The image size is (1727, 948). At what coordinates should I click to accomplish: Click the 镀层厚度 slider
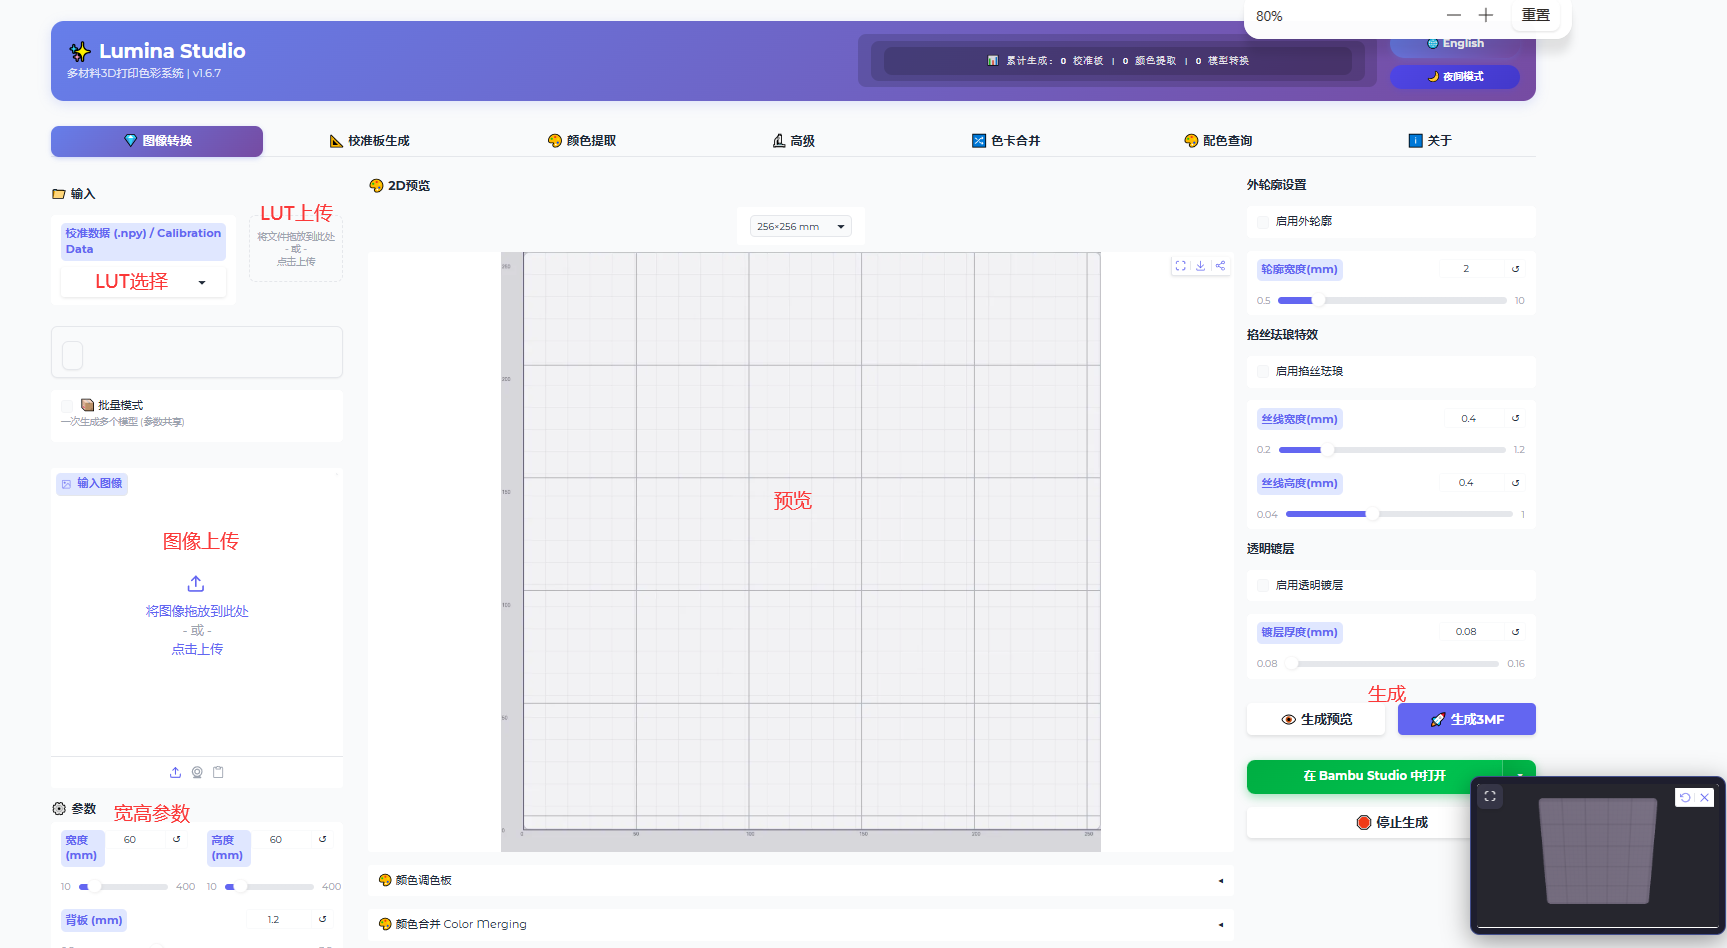pos(1392,663)
